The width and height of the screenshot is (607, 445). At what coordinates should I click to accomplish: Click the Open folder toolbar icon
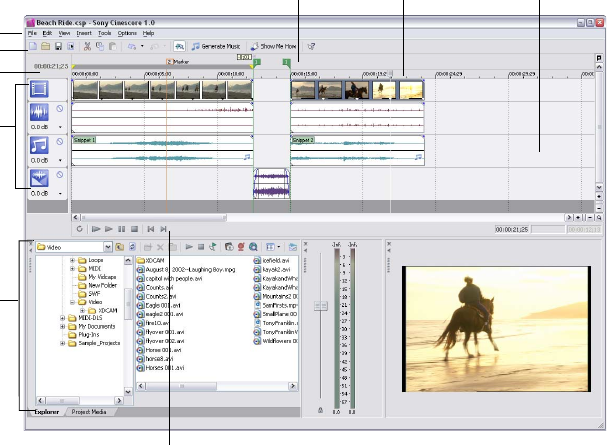click(45, 46)
